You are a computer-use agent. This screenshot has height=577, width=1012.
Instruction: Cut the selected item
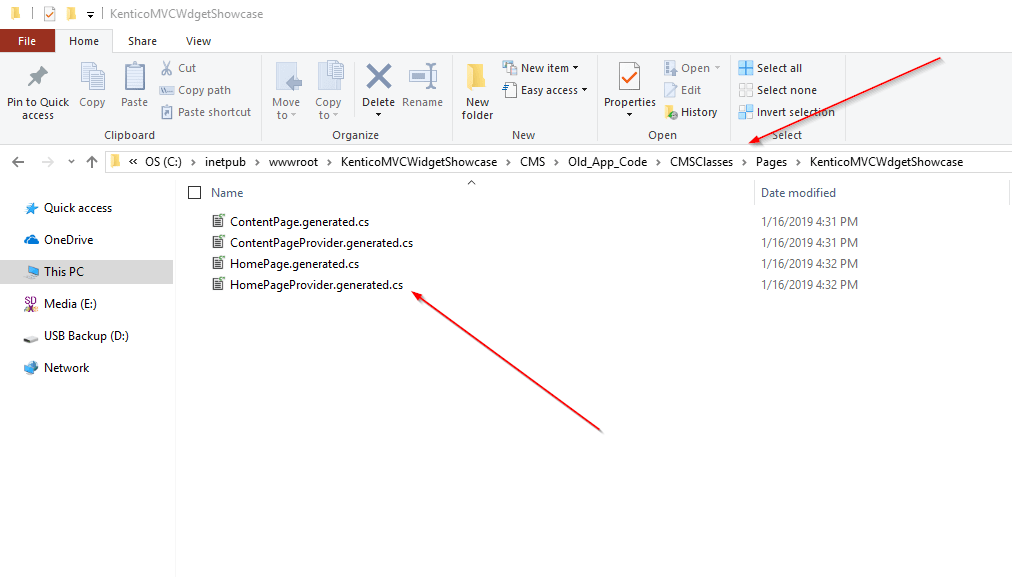tap(179, 68)
